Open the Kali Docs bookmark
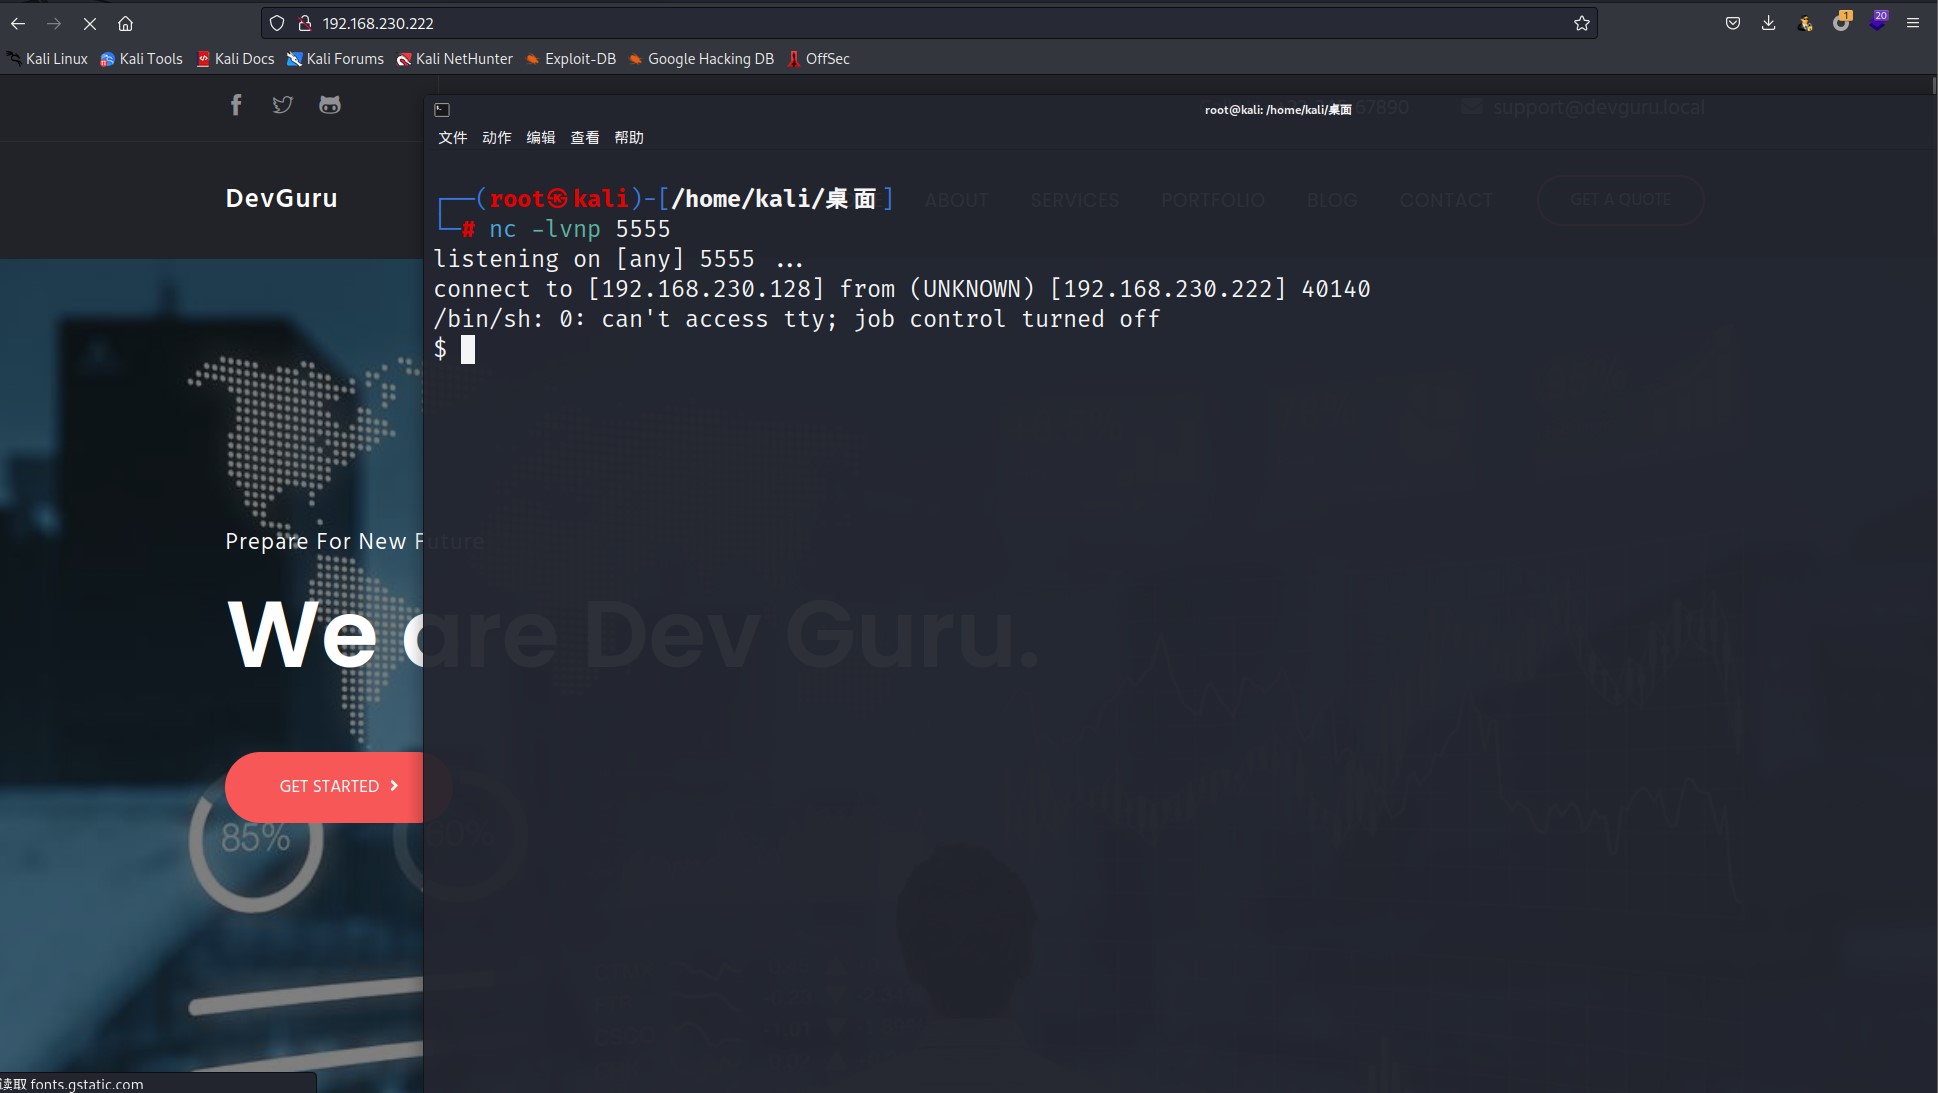 tap(235, 59)
